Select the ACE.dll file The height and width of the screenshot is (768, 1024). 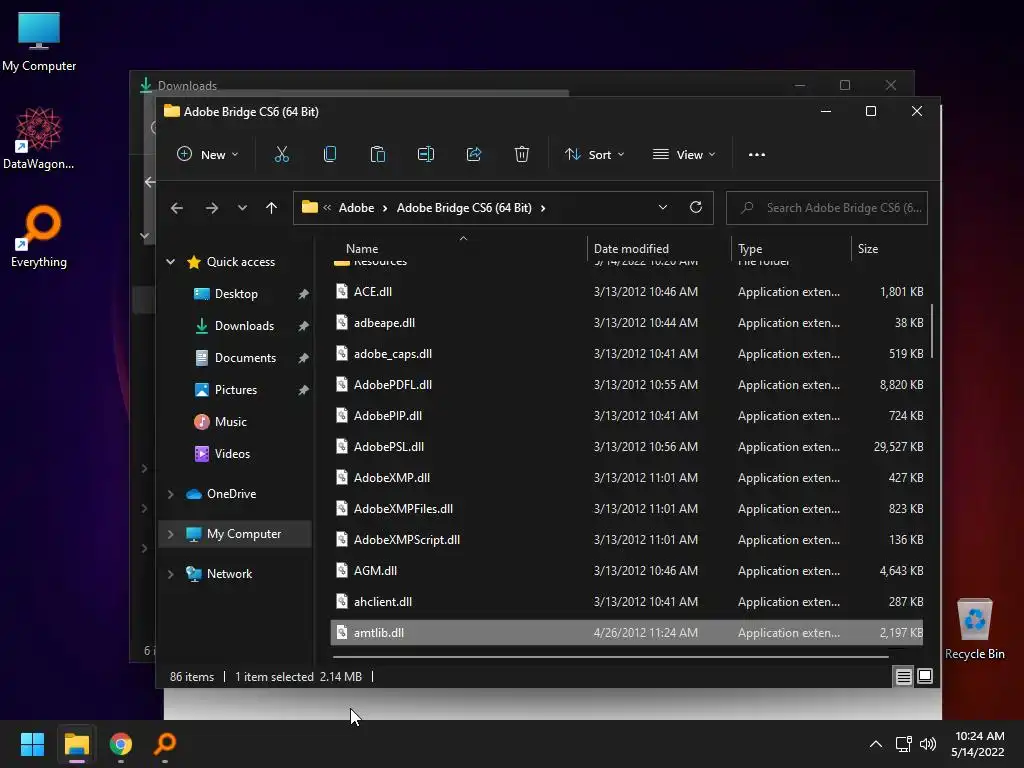[x=627, y=292]
